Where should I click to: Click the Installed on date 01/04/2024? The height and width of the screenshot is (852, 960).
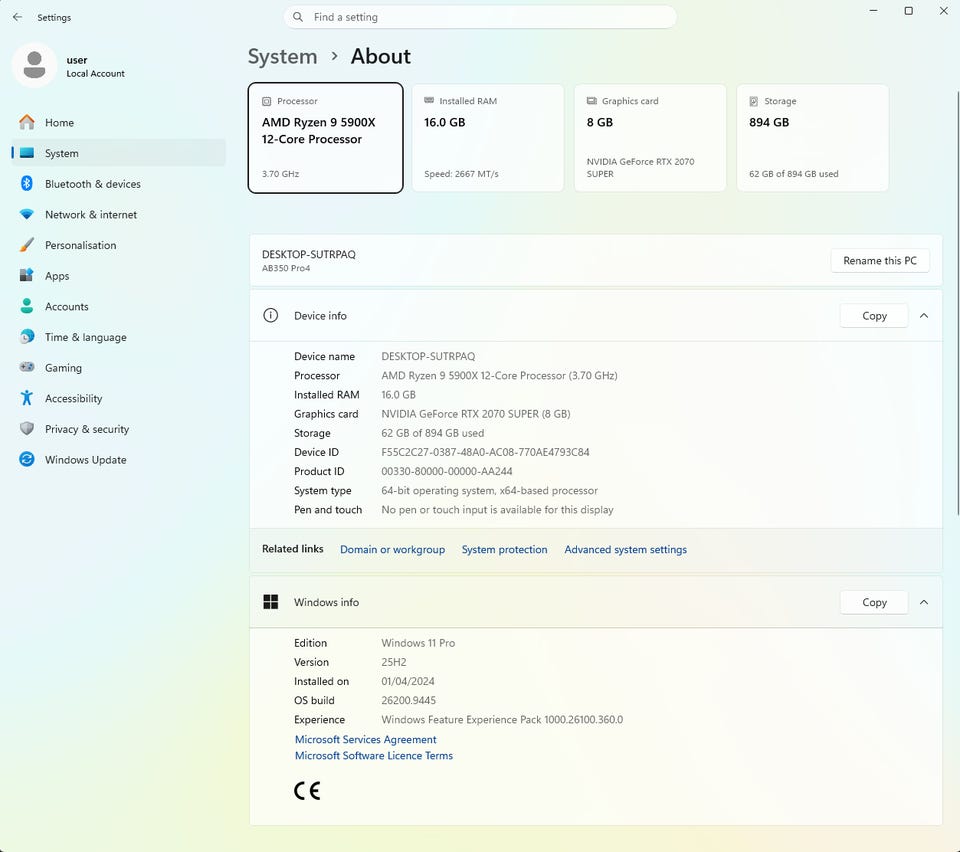click(x=408, y=681)
